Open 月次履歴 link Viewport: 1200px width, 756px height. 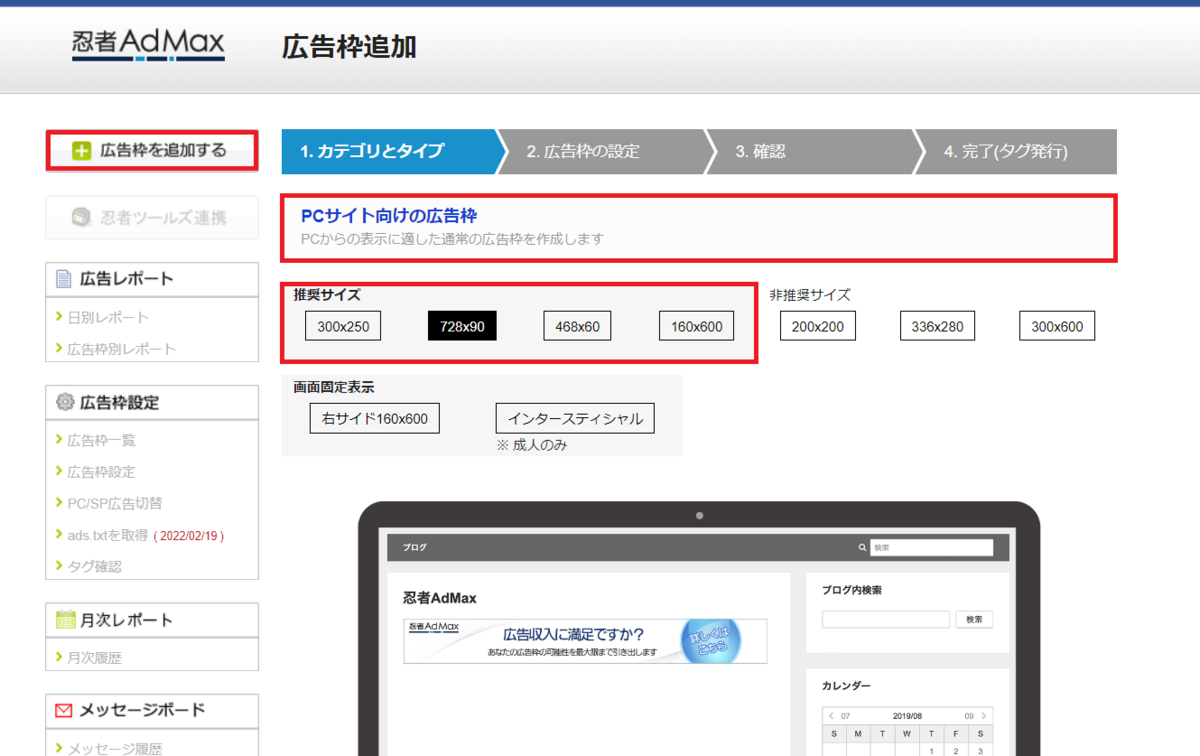94,658
